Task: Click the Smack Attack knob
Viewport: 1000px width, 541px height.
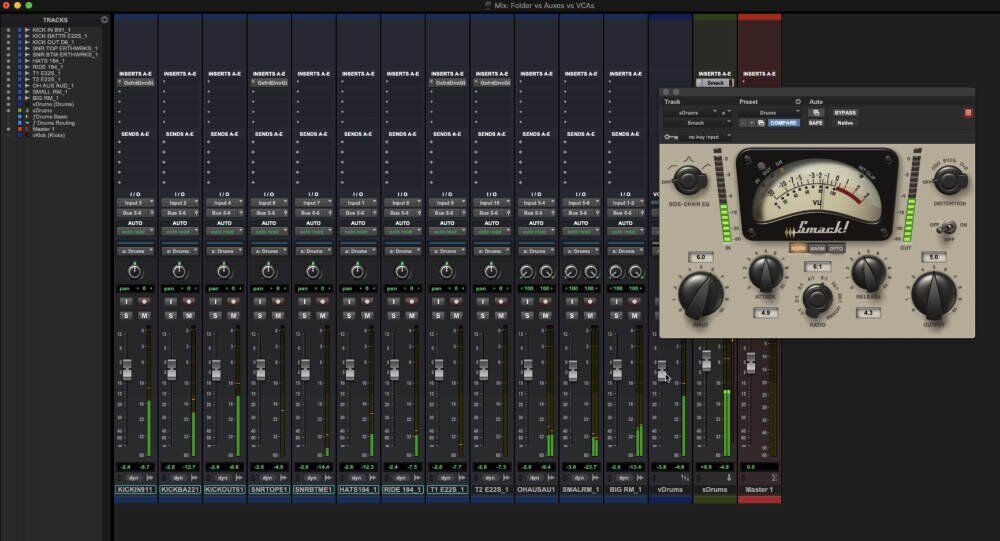Action: [x=765, y=272]
